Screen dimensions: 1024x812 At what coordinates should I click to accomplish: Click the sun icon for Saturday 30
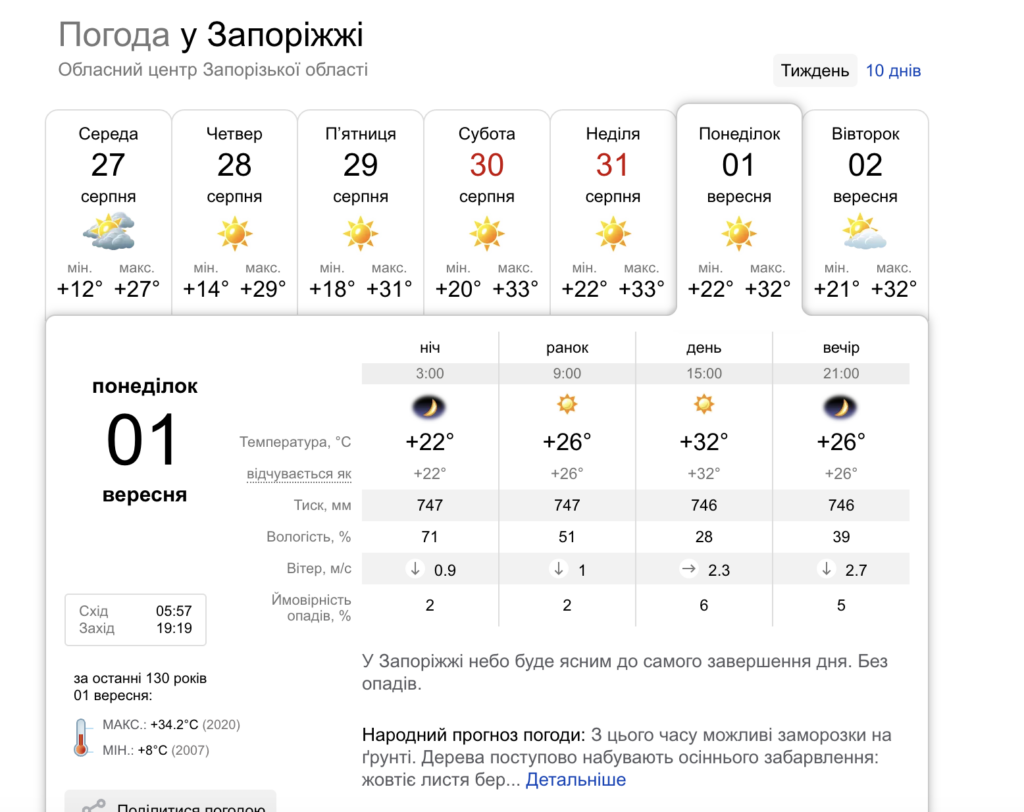[x=487, y=233]
